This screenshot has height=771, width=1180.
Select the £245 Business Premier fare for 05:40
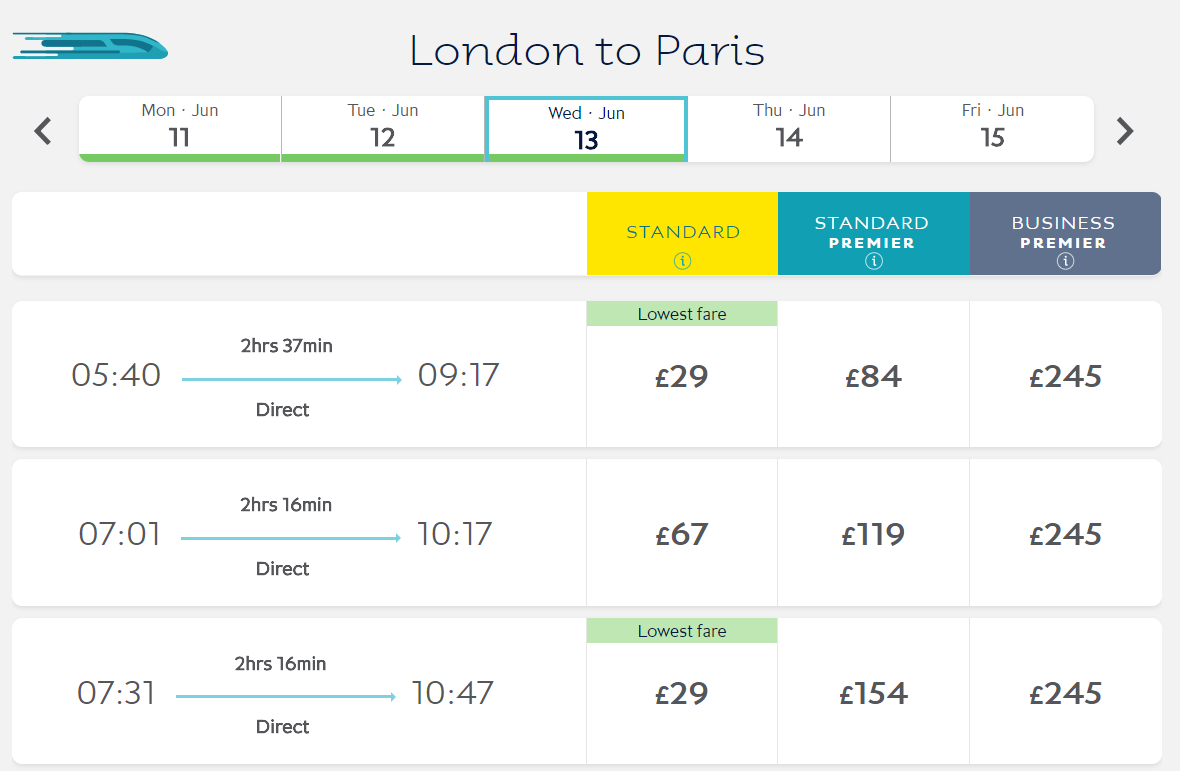pyautogui.click(x=1066, y=378)
